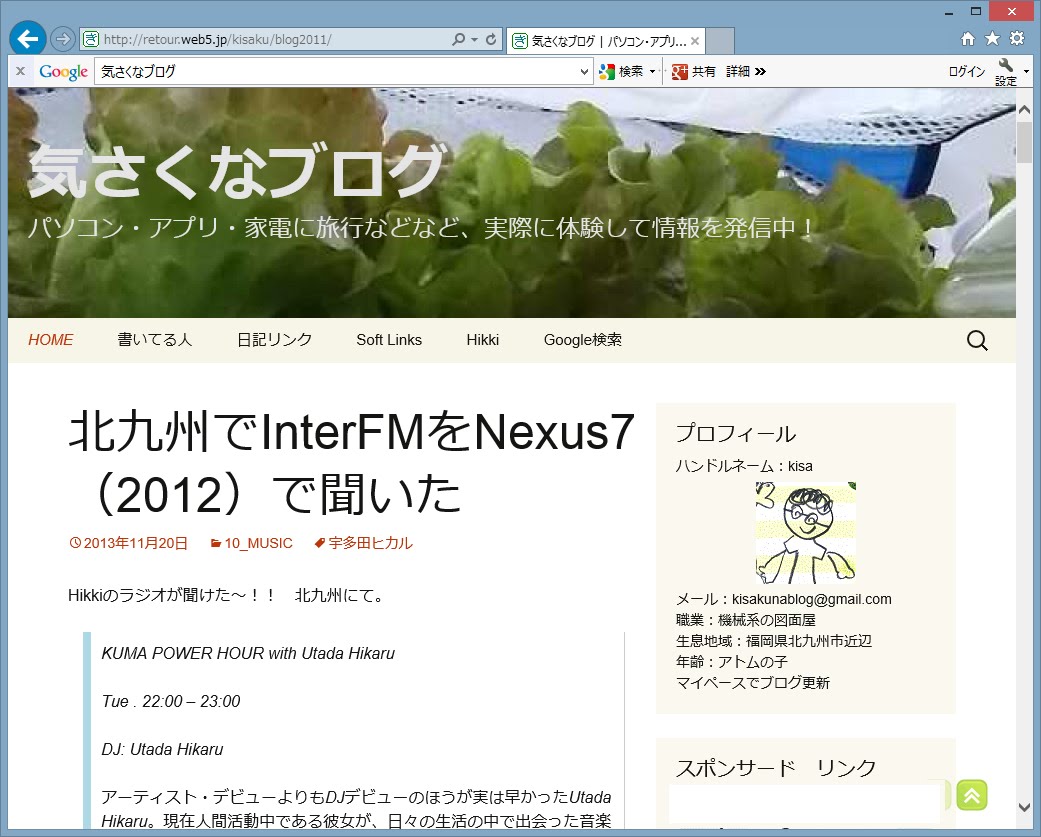
Task: Open browser Tools gear icon
Action: coord(1017,38)
